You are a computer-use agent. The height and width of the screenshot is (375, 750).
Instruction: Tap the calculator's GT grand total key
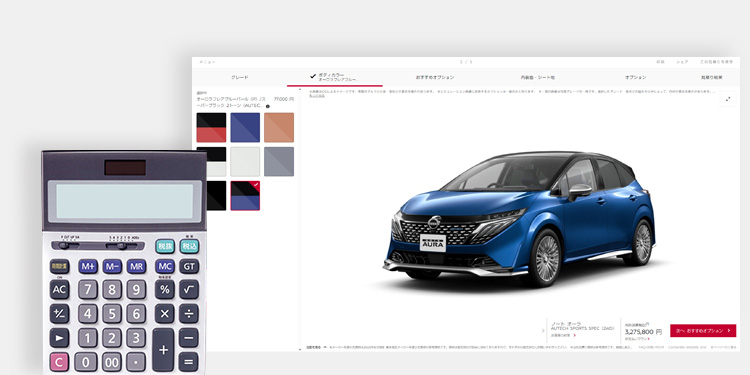point(189,266)
